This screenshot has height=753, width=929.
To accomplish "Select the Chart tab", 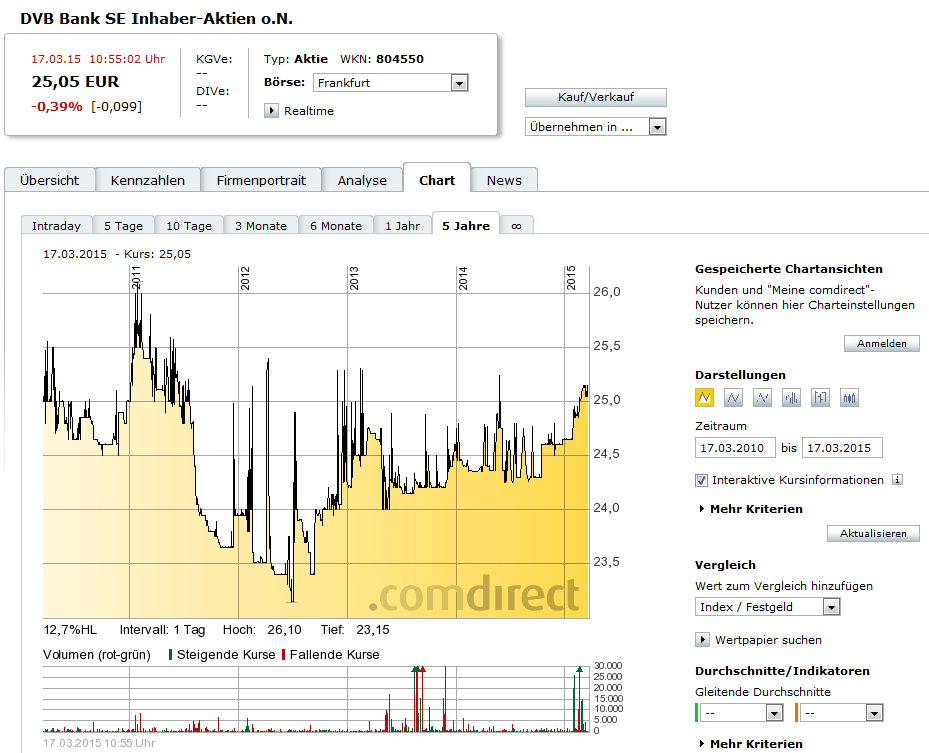I will 437,178.
